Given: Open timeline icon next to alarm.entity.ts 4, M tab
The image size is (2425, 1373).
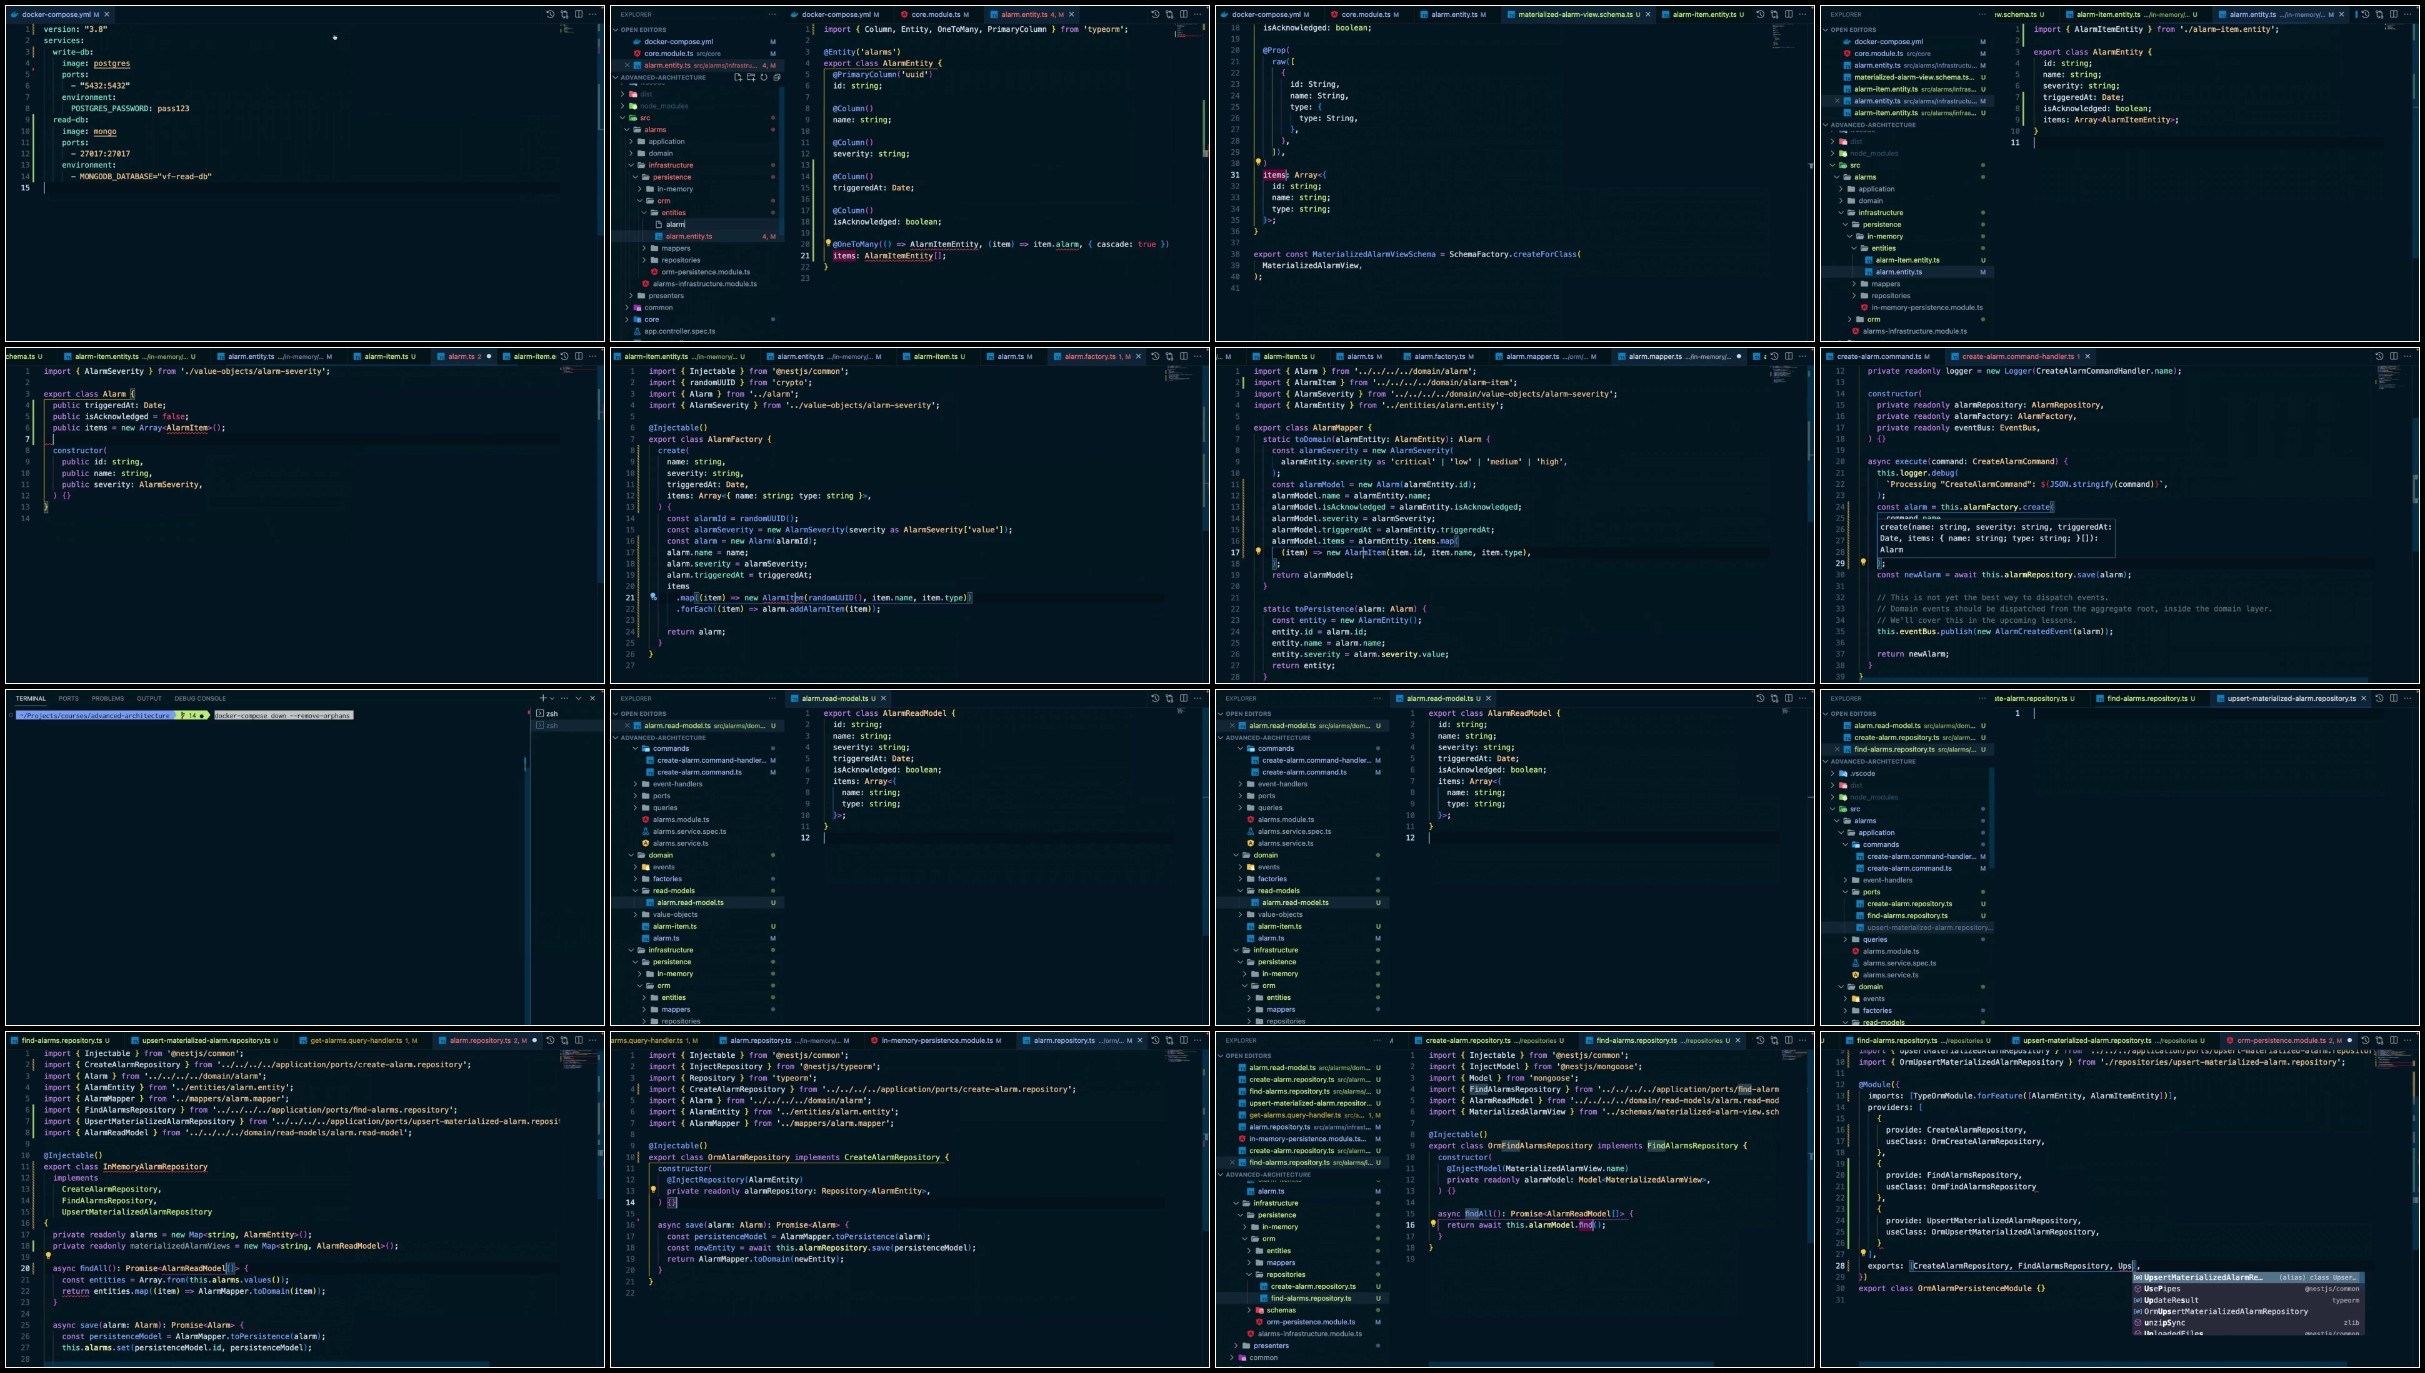Looking at the screenshot, I should [x=1155, y=14].
